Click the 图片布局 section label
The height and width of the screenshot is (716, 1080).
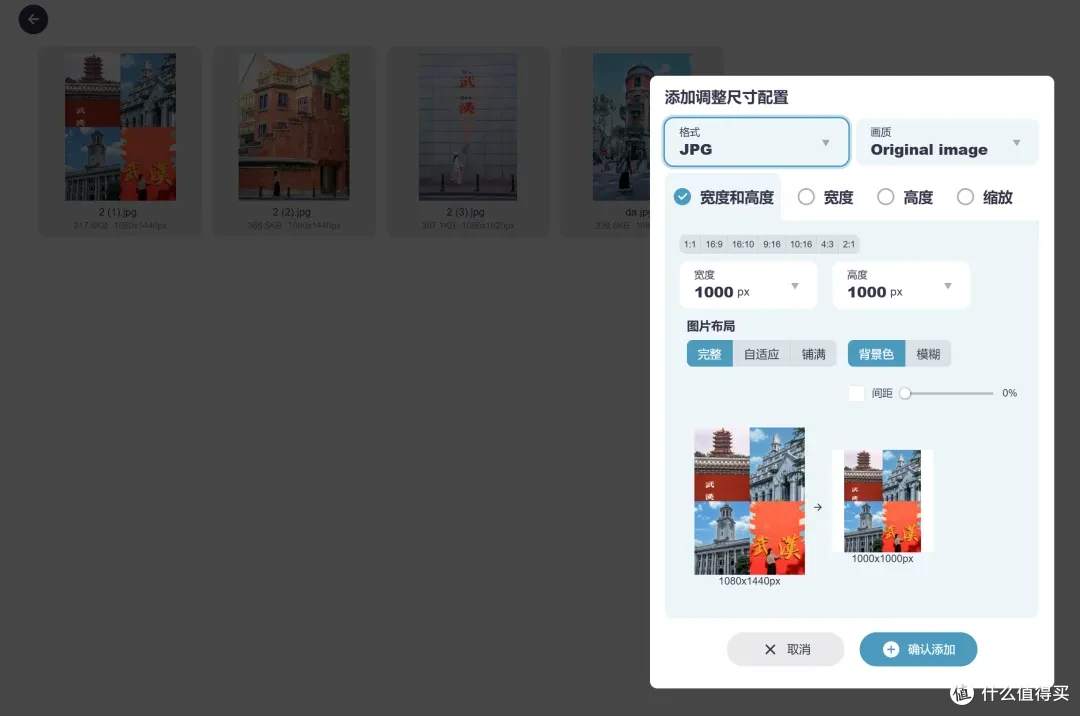[x=711, y=326]
